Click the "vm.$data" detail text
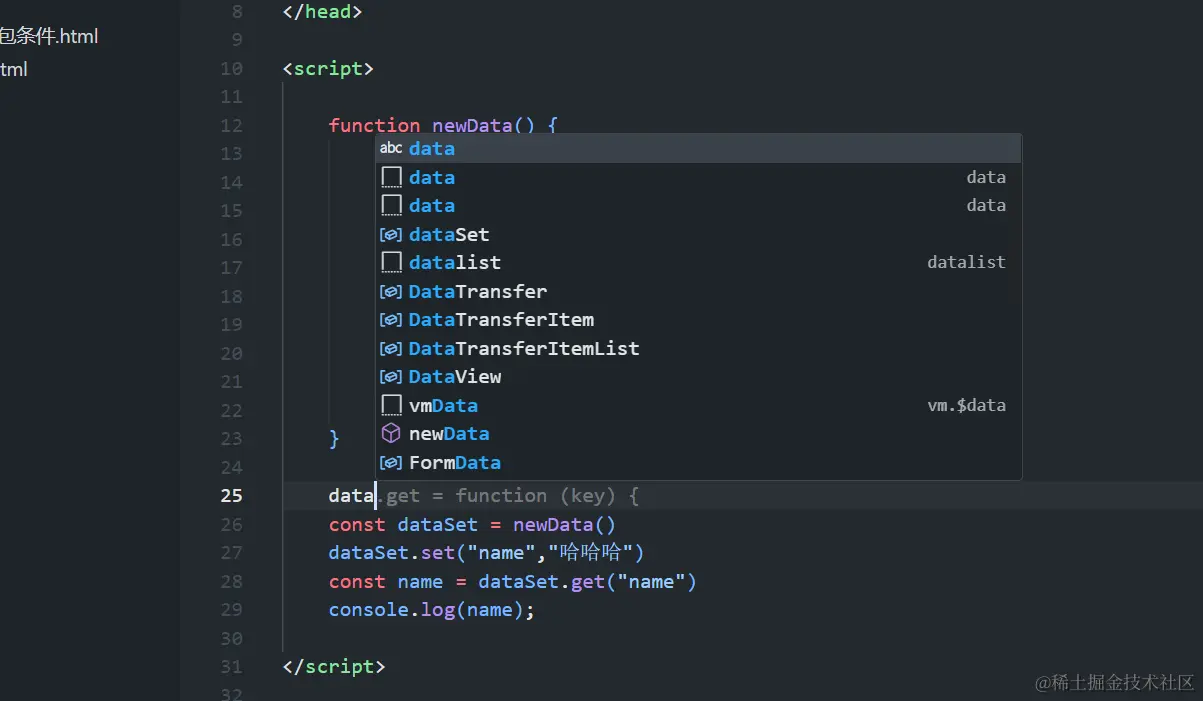The height and width of the screenshot is (701, 1203). coord(966,405)
